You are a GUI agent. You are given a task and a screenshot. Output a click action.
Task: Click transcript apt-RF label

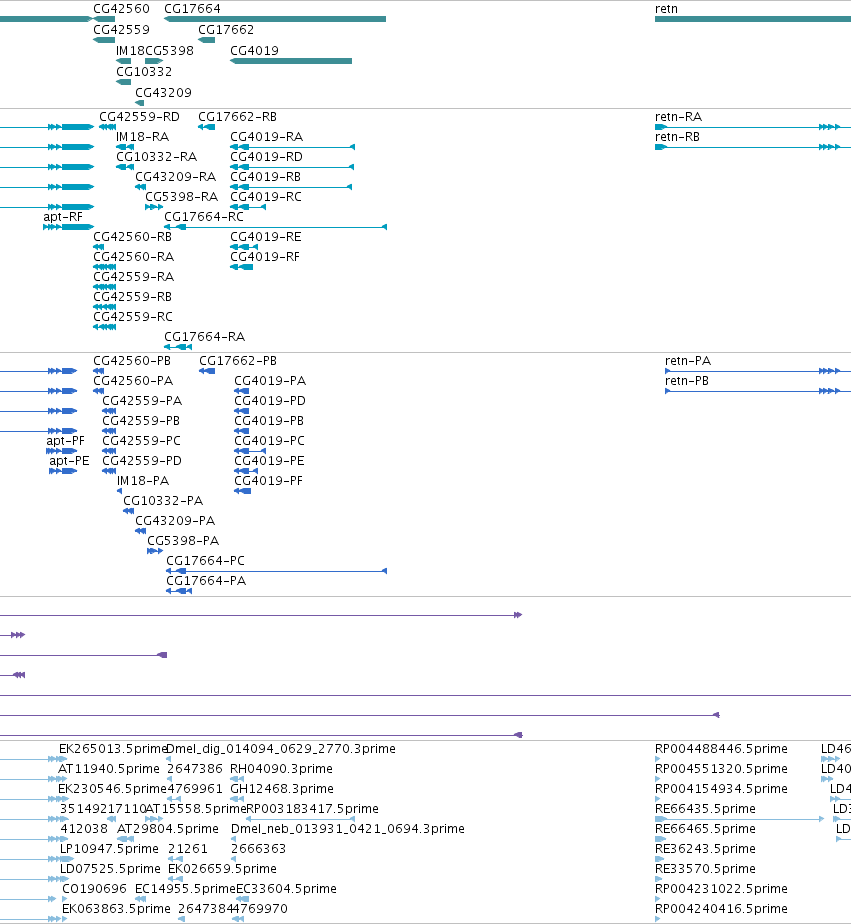click(x=63, y=217)
